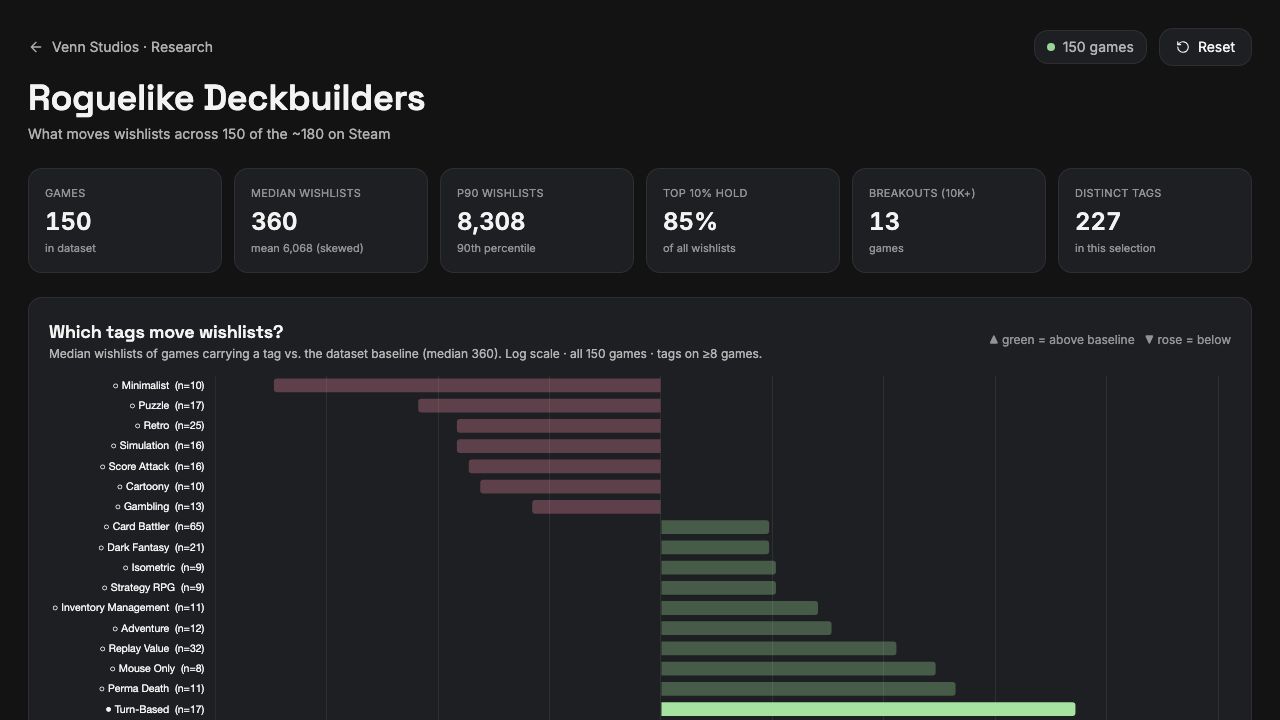Viewport: 1280px width, 720px height.
Task: Click the reset circular arrow icon
Action: point(1182,47)
